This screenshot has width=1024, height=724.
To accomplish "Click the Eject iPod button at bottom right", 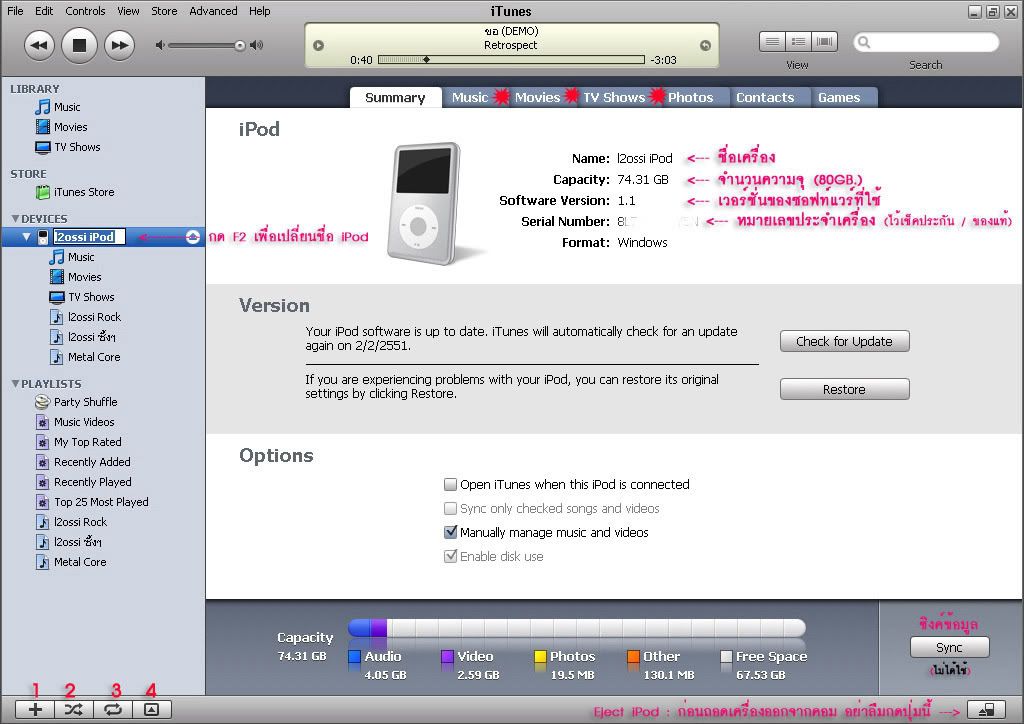I will [986, 710].
